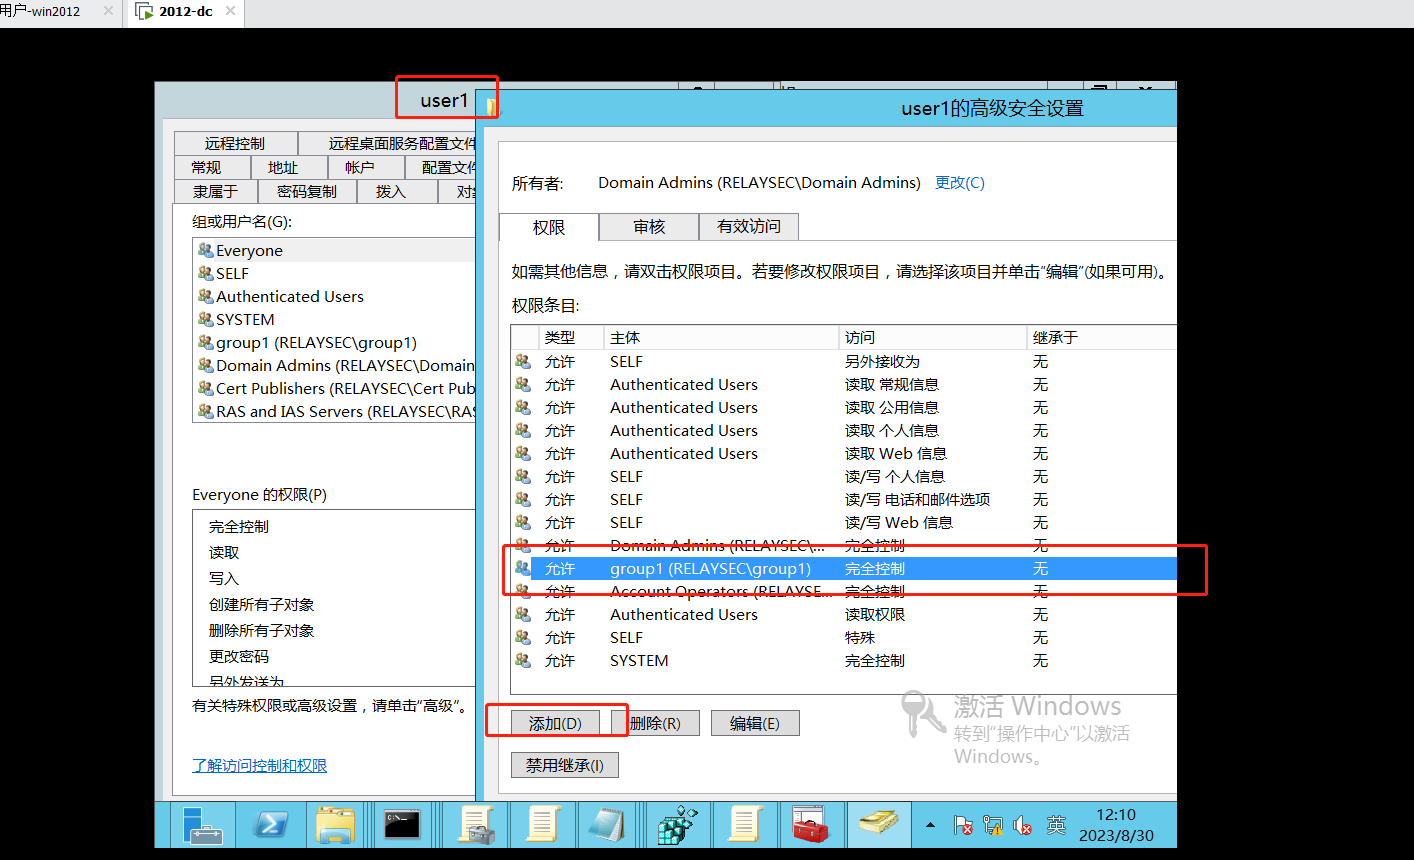This screenshot has width=1414, height=860.
Task: Open the 了解访问控制和权限 link
Action: 260,765
